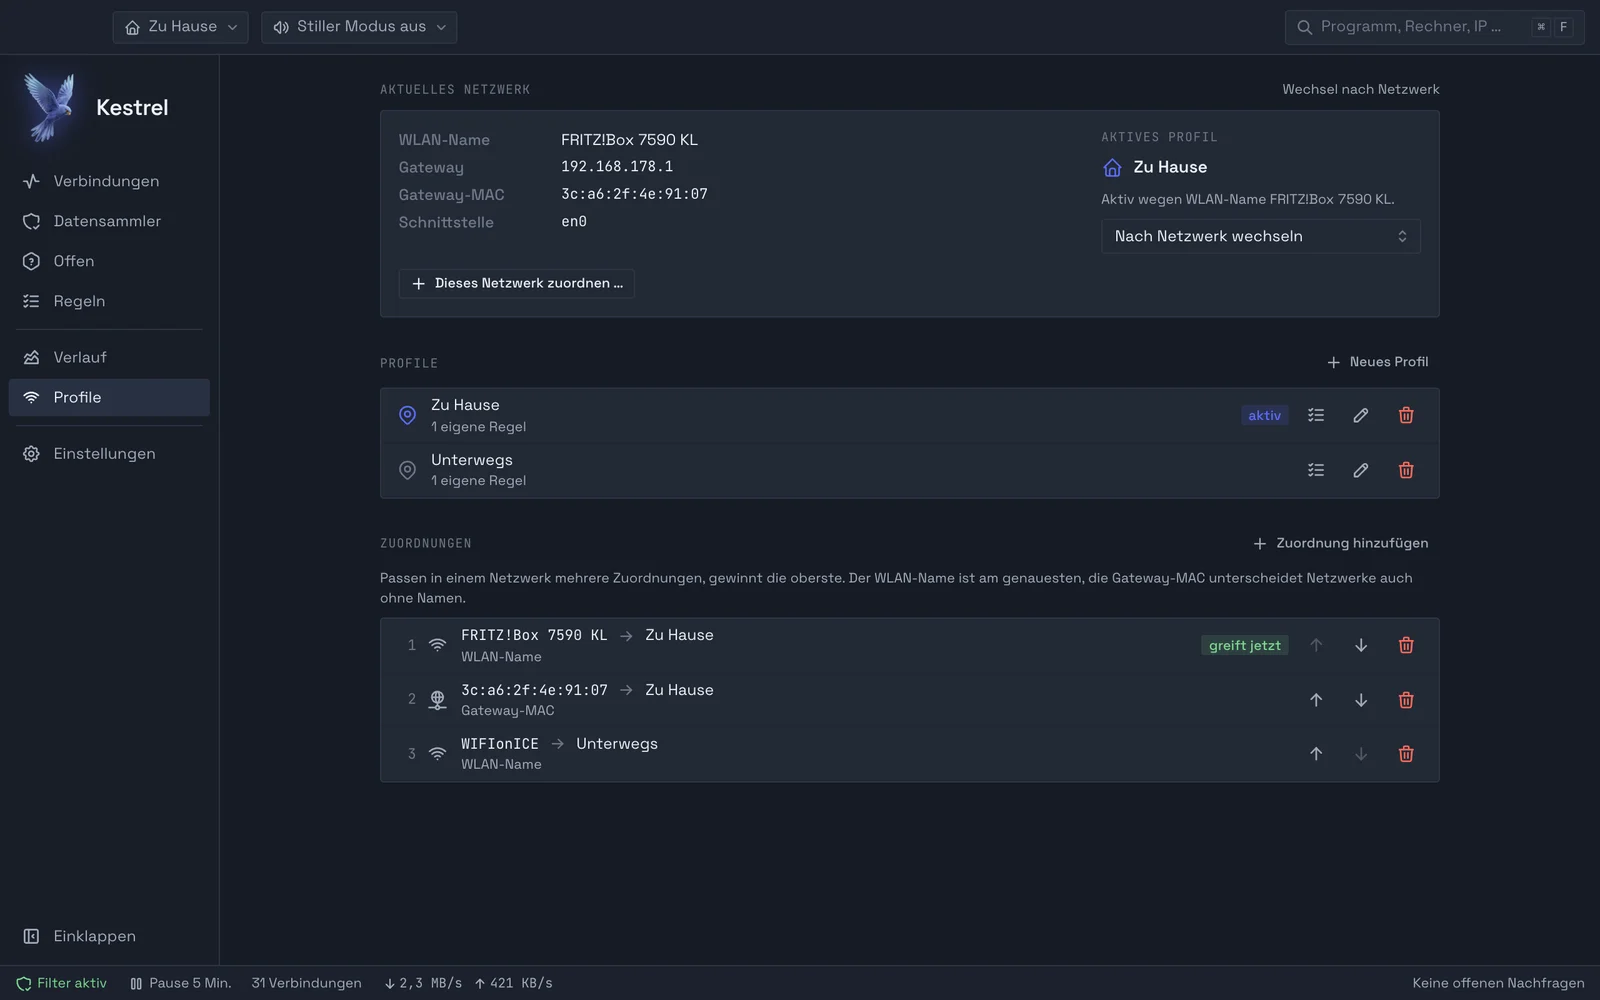
Task: Open rules list icon for Unterwegs profile
Action: point(1316,470)
